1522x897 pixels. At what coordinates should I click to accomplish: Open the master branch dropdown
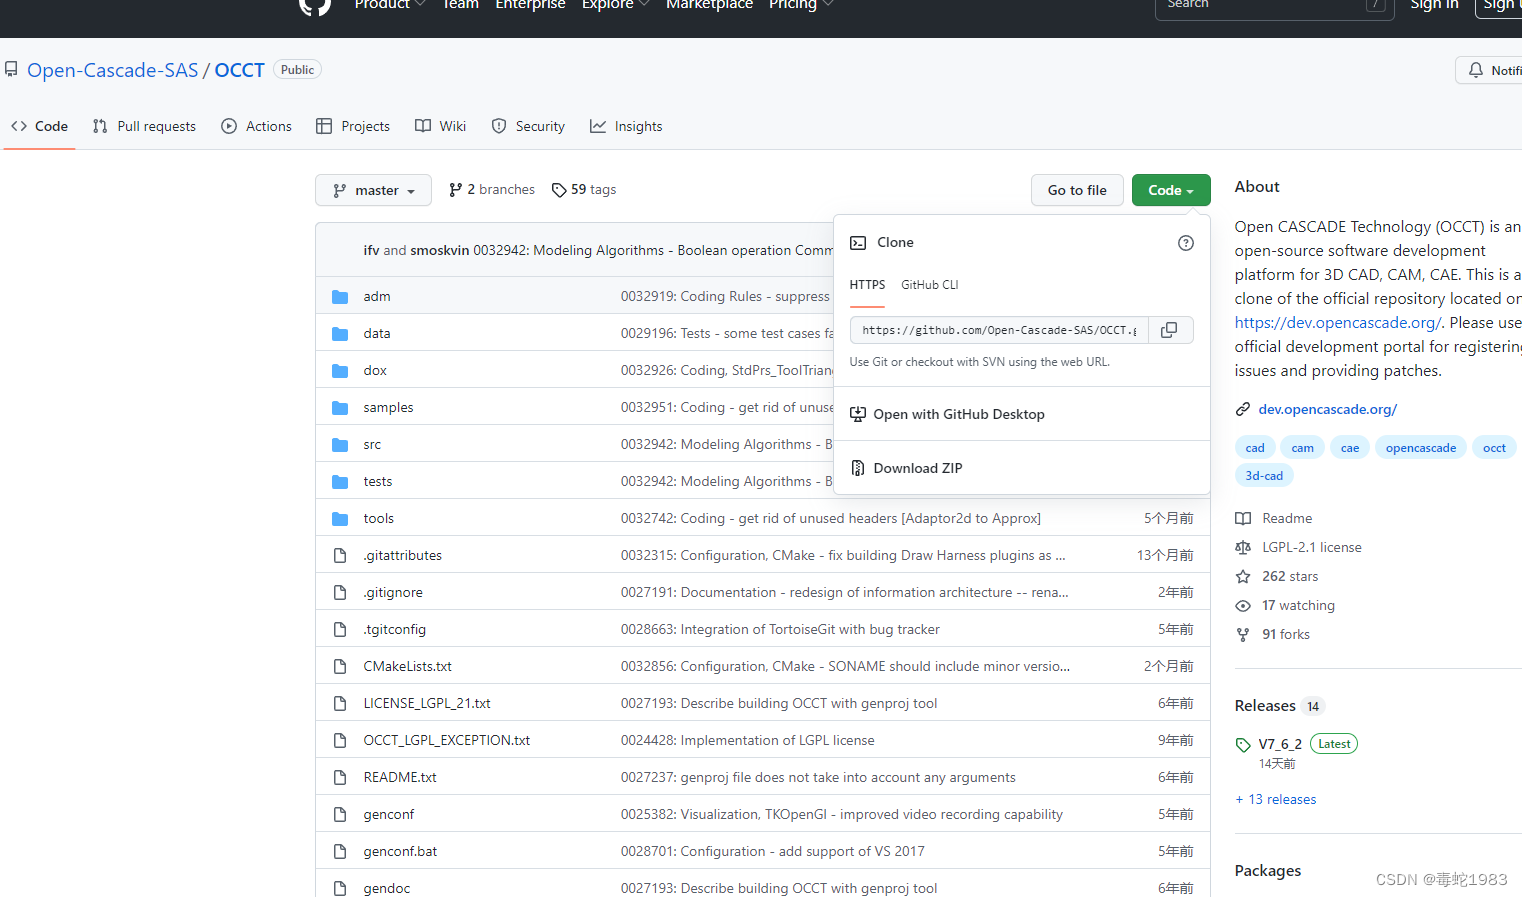[373, 190]
